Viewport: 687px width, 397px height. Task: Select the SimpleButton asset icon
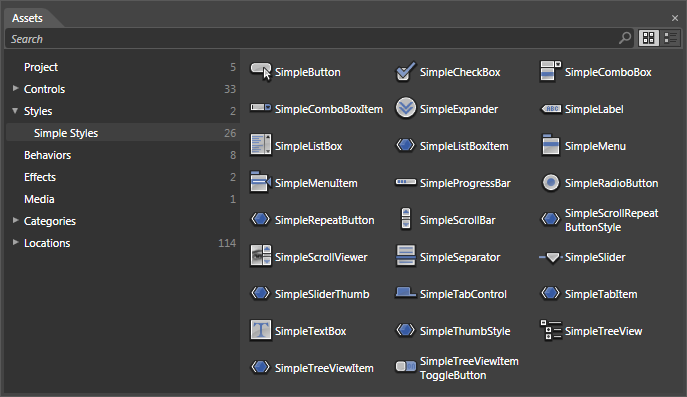[x=261, y=72]
